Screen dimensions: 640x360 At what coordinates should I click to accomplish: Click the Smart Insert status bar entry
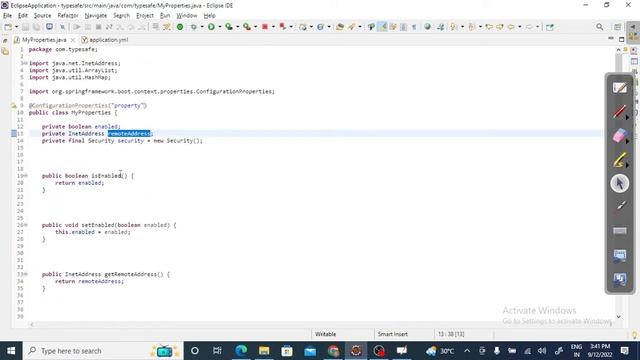pyautogui.click(x=393, y=334)
